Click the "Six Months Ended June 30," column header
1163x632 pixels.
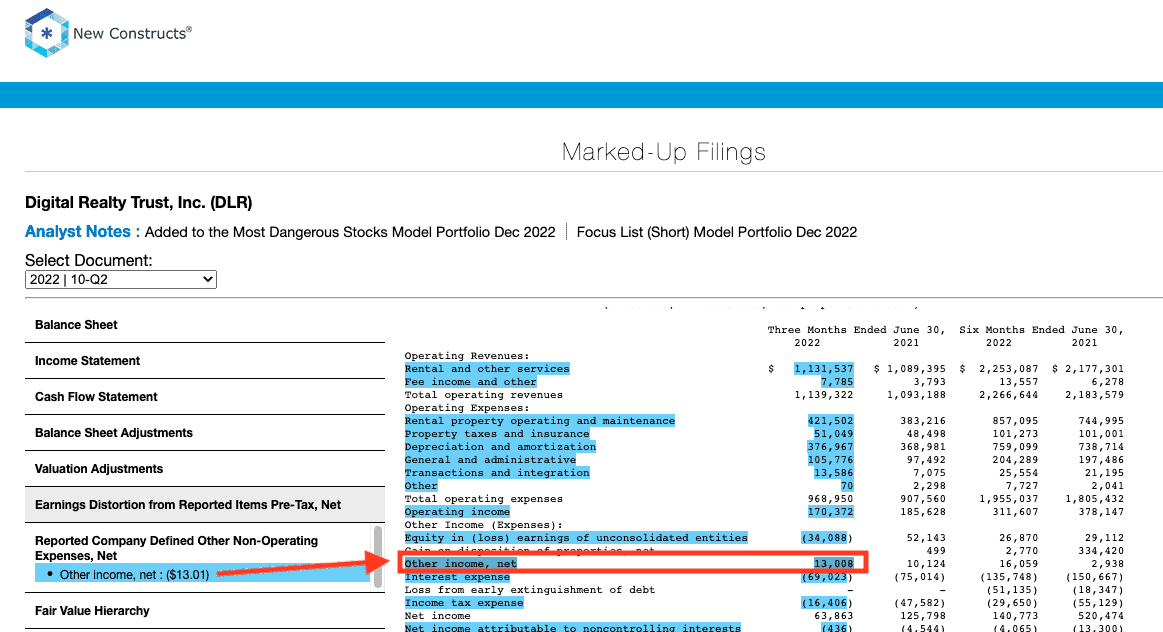coord(1041,330)
